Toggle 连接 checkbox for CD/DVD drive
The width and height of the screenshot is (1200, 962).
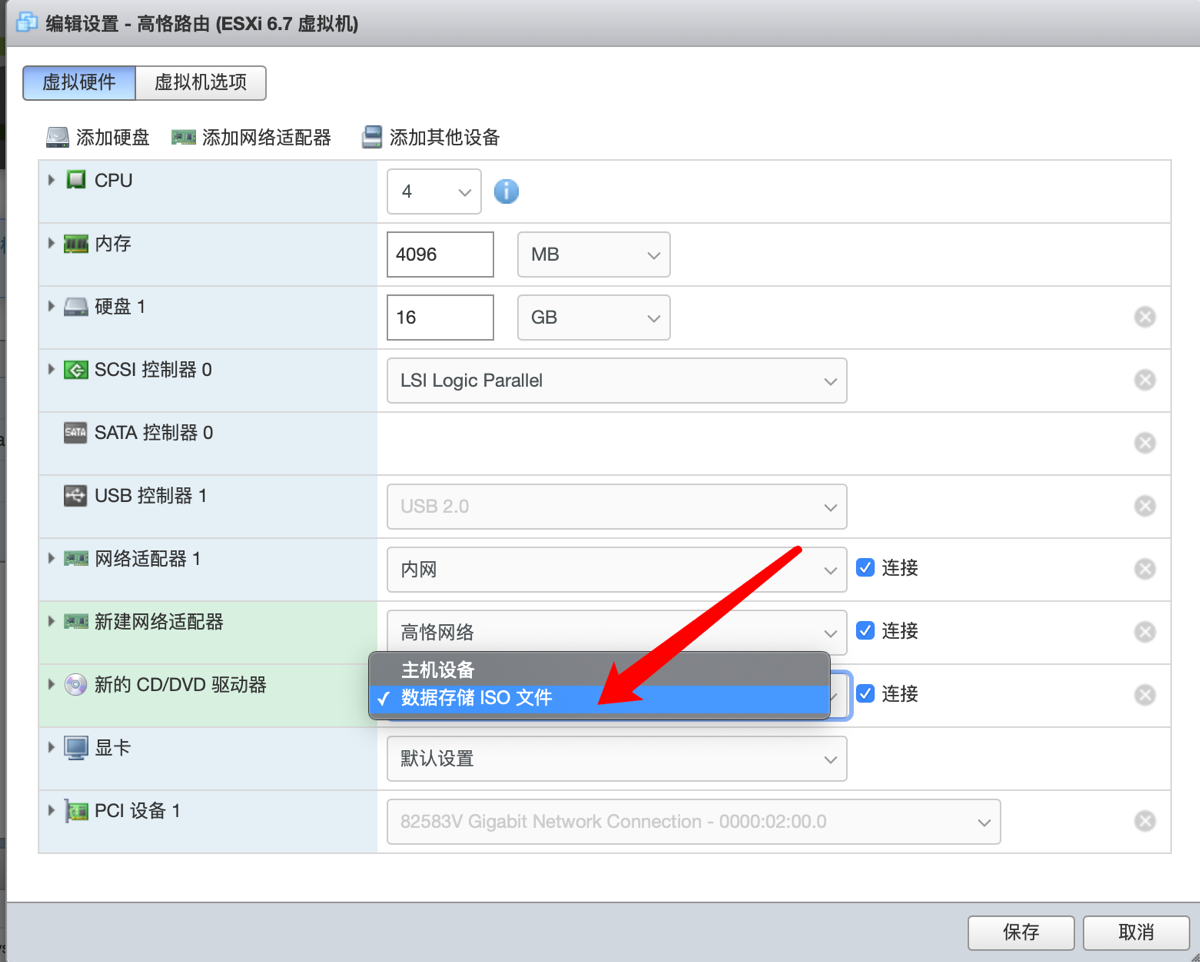point(866,694)
